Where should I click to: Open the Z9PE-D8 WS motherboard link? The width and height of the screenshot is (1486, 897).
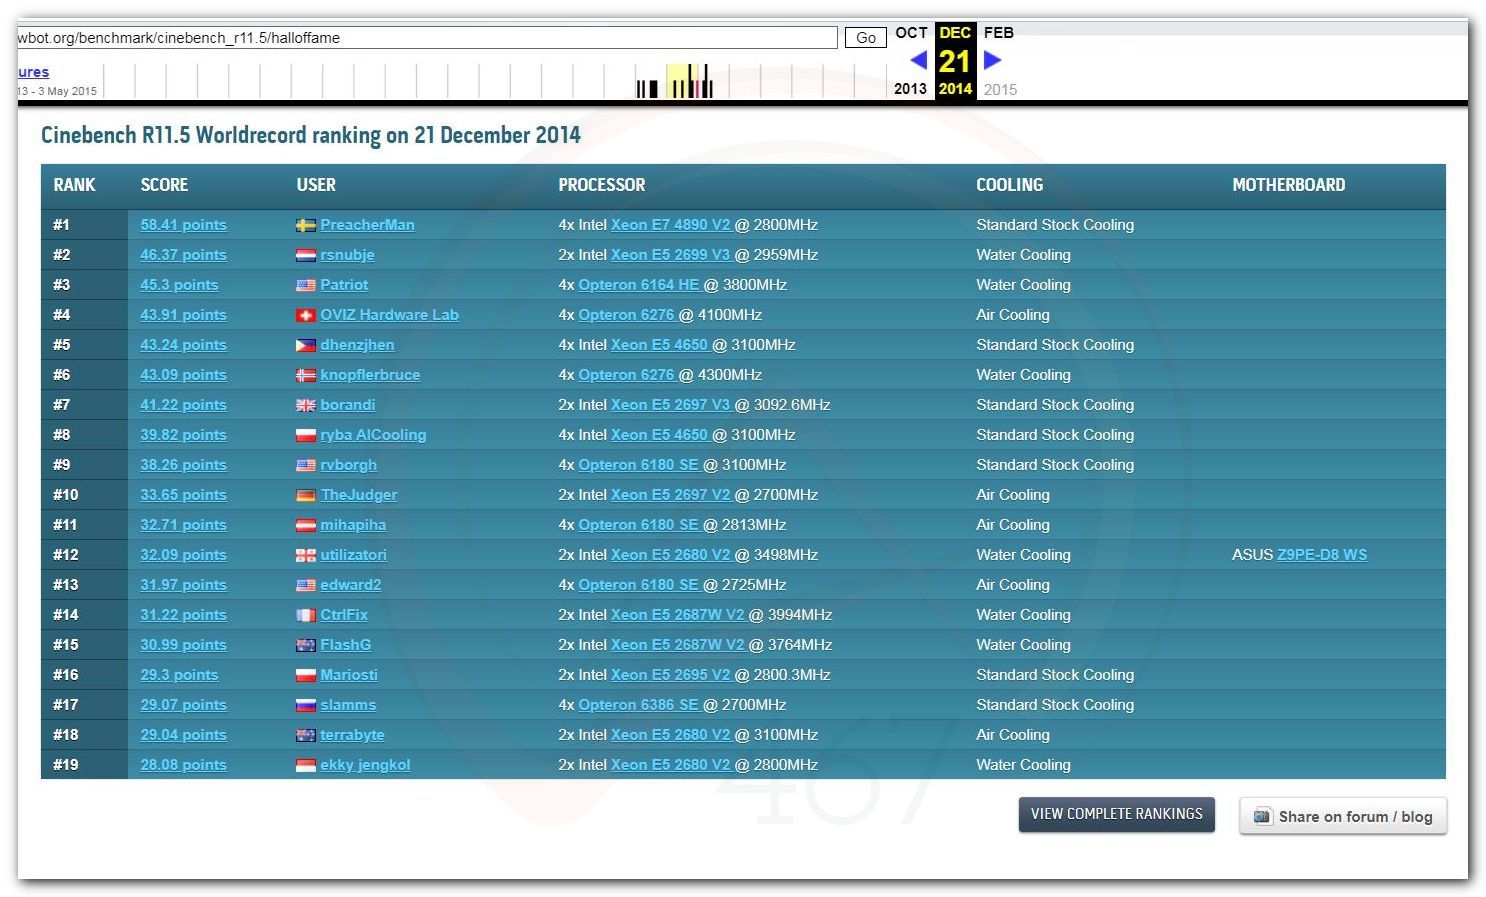1322,555
